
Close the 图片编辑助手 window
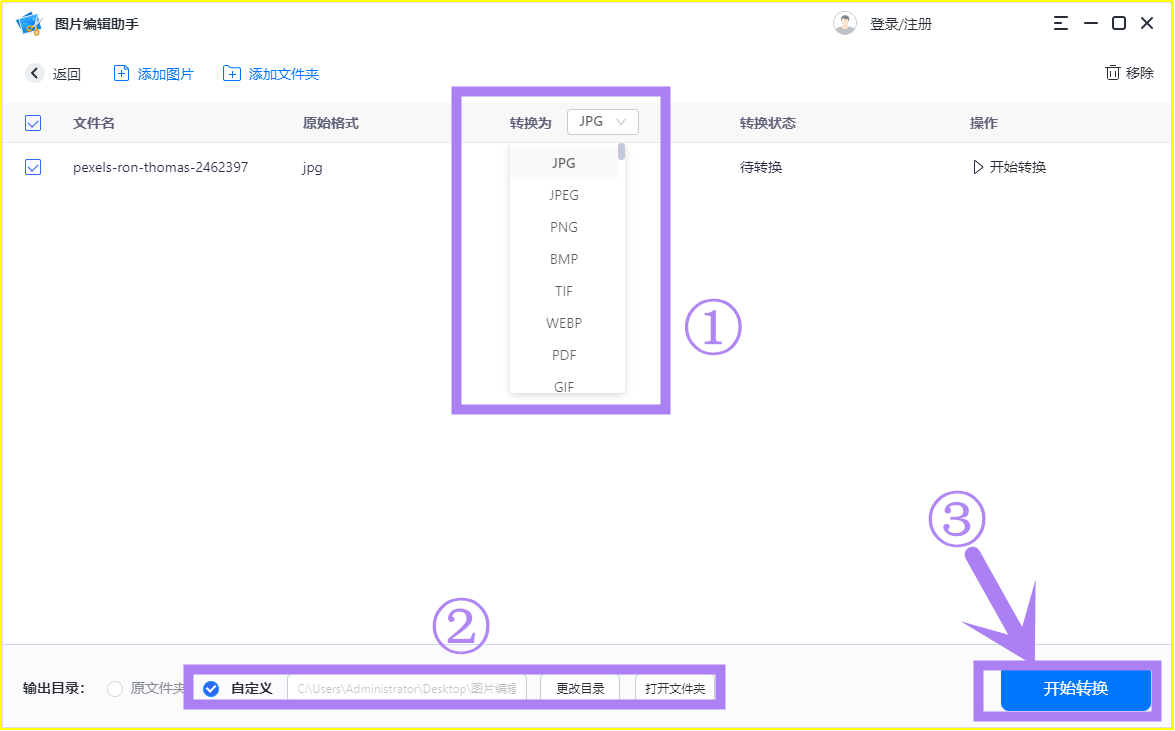pos(1147,23)
